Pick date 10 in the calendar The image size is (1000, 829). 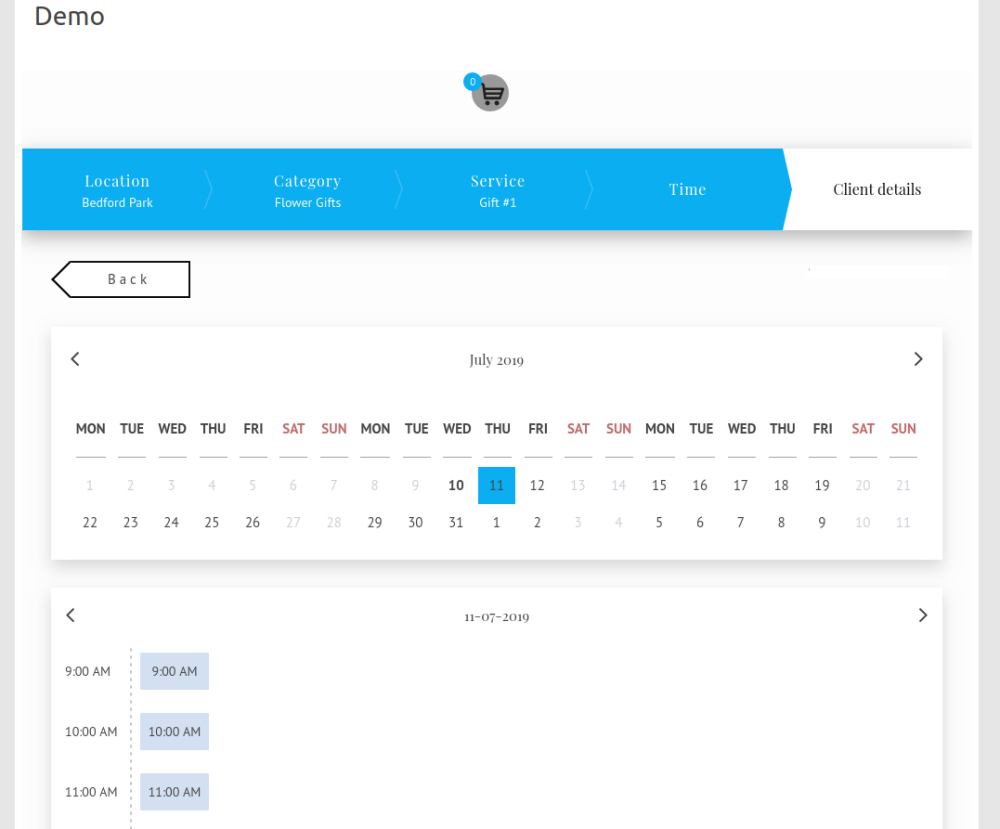pos(456,486)
